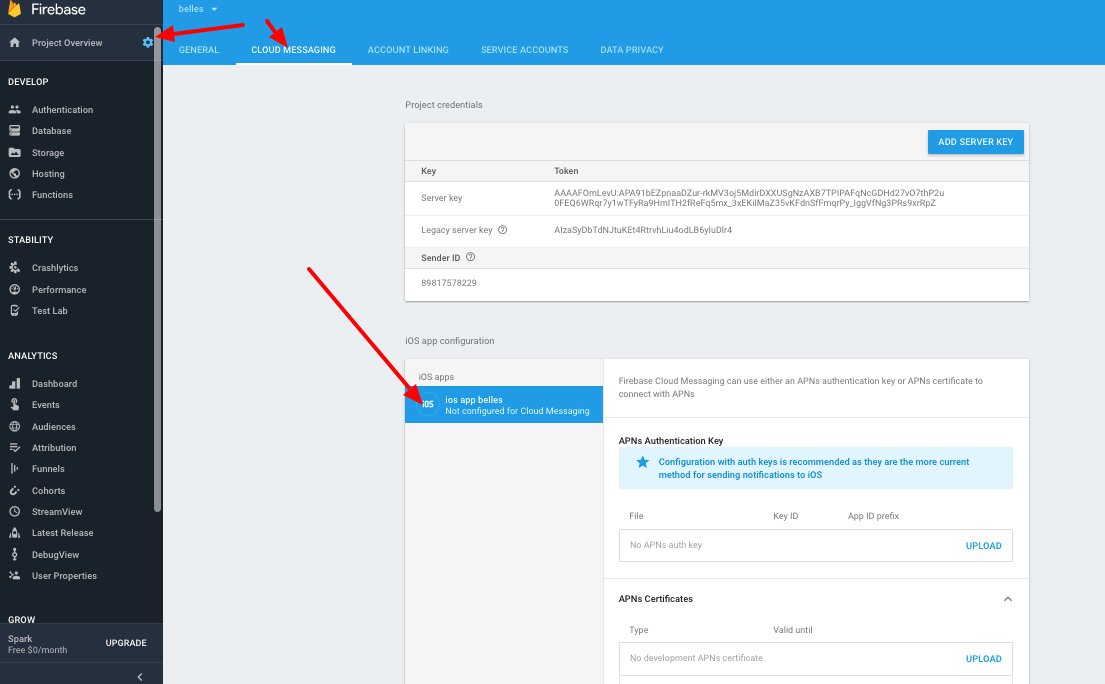Open Project Overview link

[x=67, y=43]
